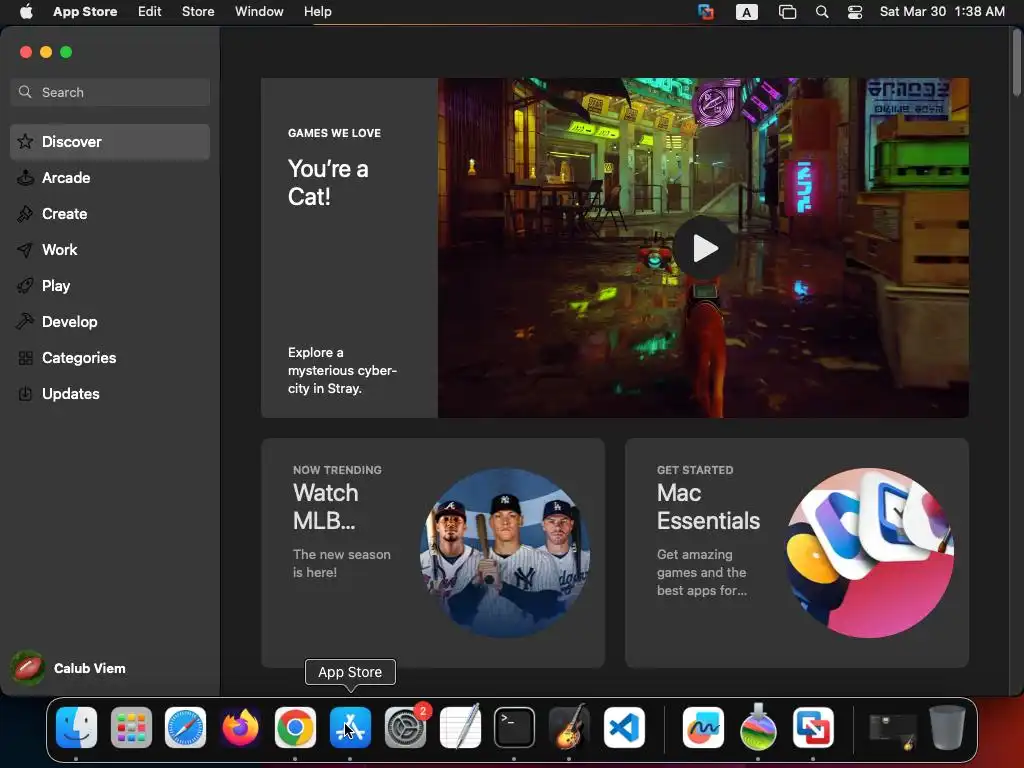Open the Watch MLB trending card
Screen dimensions: 1024x768
[x=433, y=552]
